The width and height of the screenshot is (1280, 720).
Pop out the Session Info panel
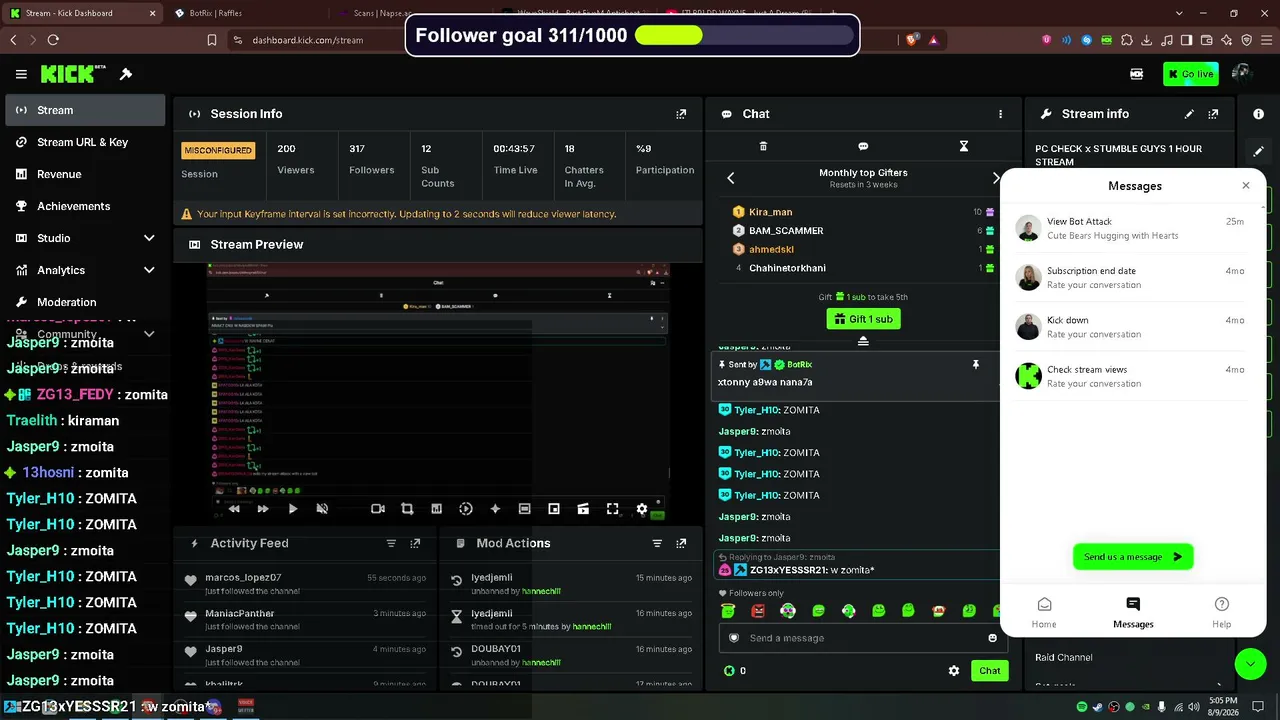[x=681, y=114]
